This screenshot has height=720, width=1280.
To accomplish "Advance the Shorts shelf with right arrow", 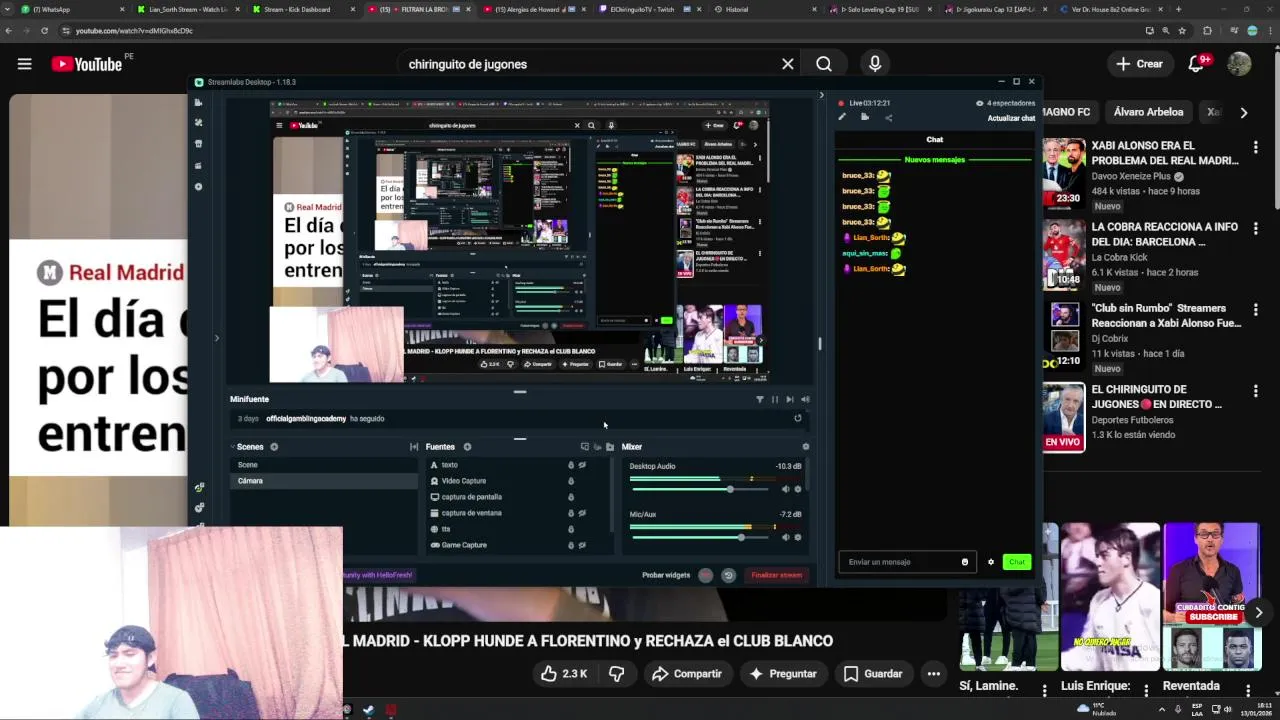I will pos(1258,613).
